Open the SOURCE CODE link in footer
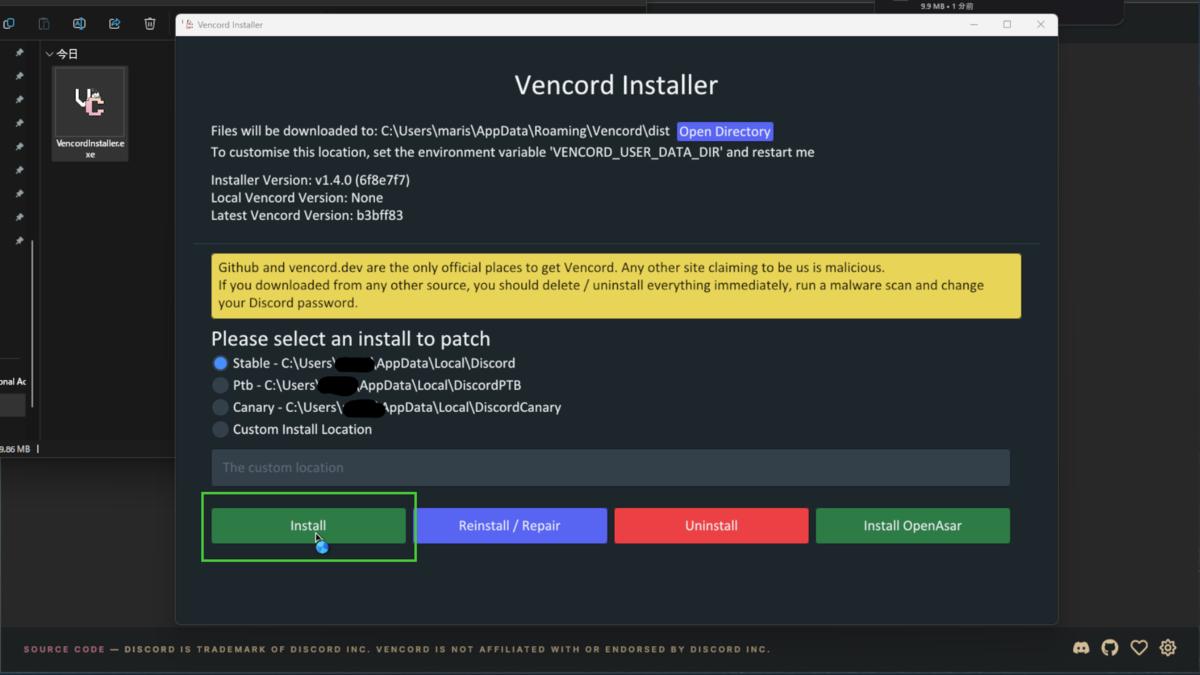Viewport: 1200px width, 675px height. [x=64, y=649]
